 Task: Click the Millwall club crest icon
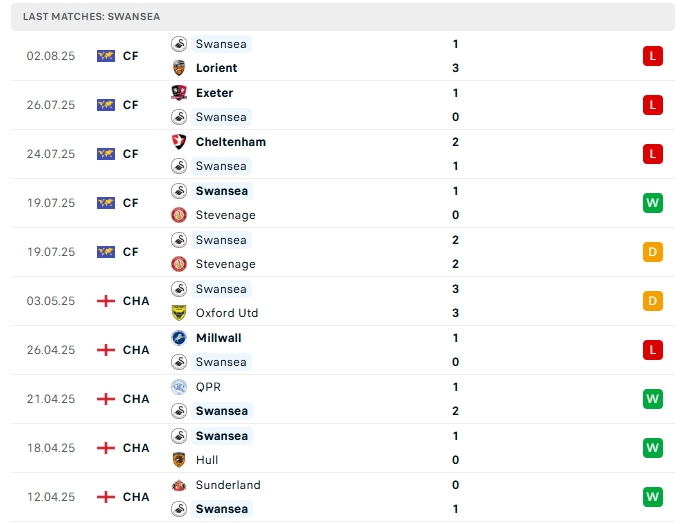179,338
